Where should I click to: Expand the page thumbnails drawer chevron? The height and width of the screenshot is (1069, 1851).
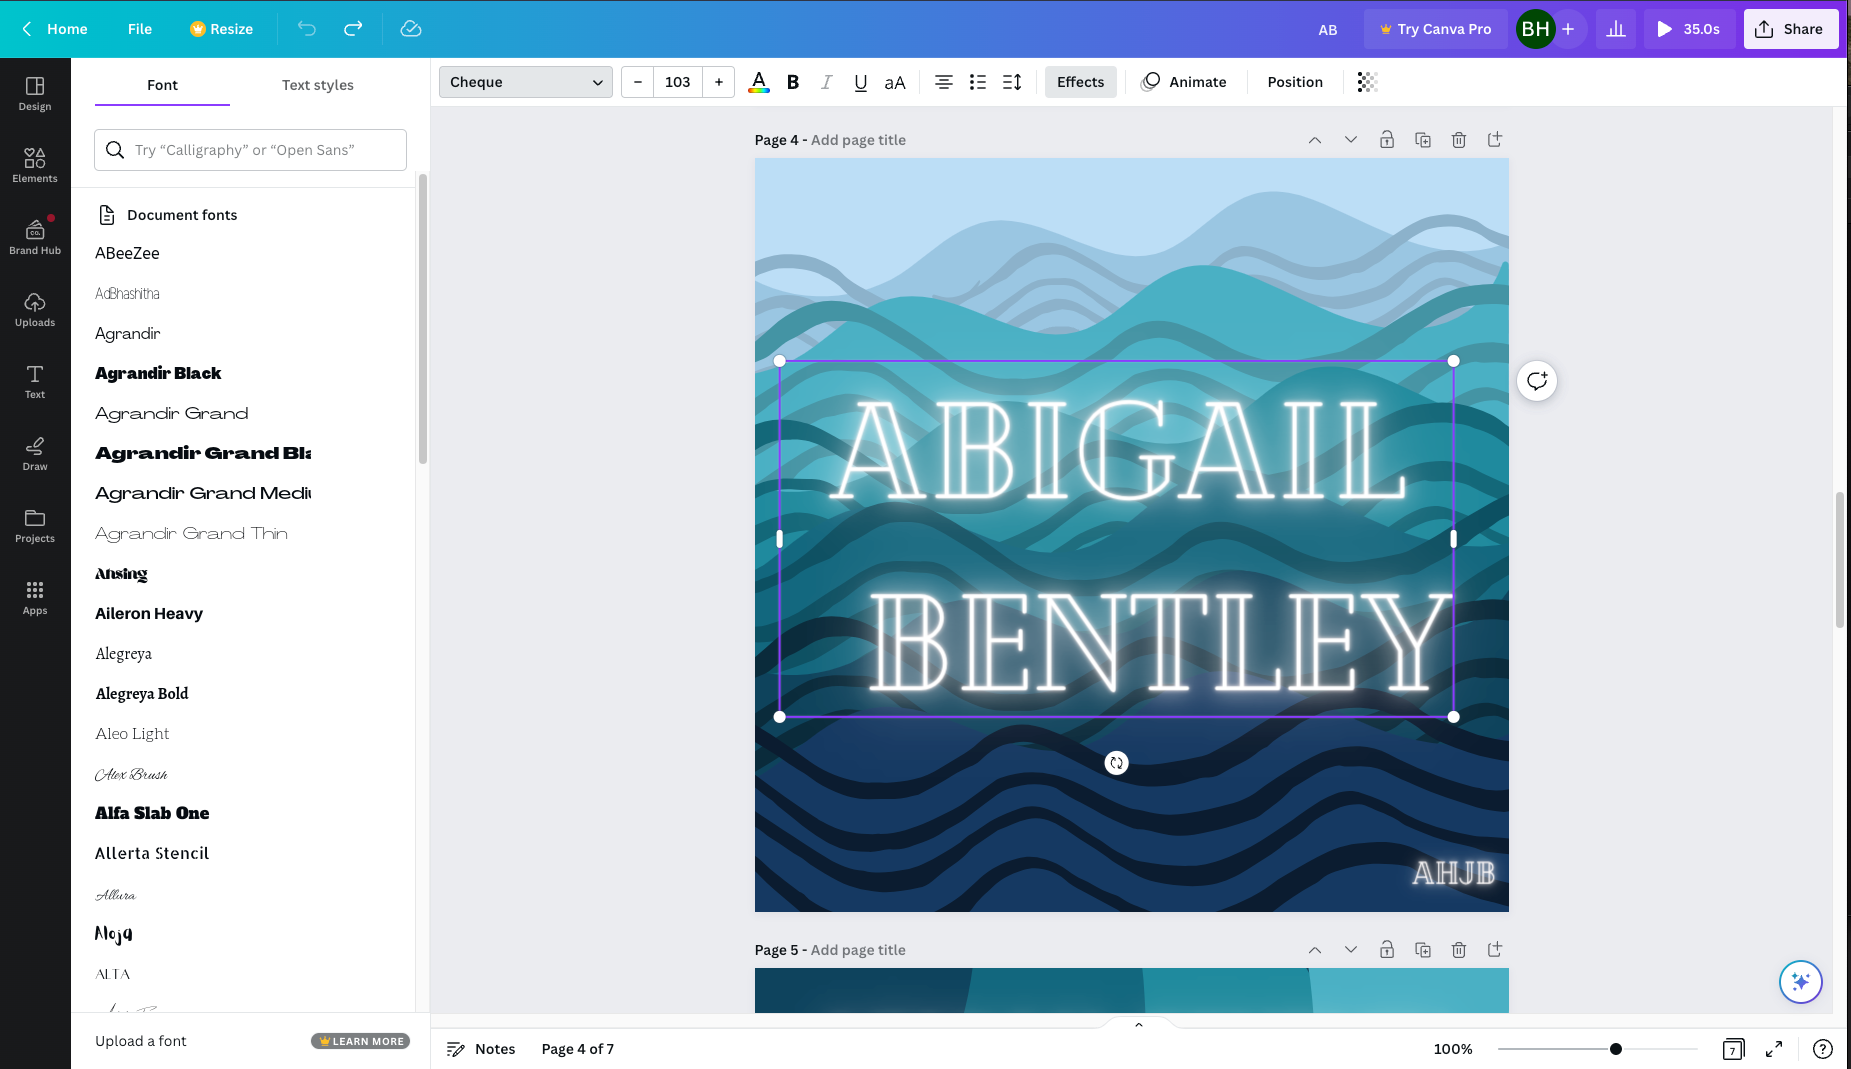point(1138,1024)
